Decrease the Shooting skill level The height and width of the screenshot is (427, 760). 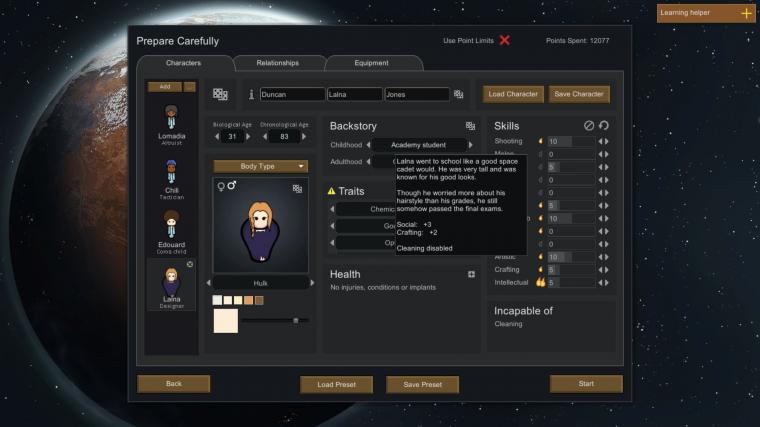click(x=600, y=142)
